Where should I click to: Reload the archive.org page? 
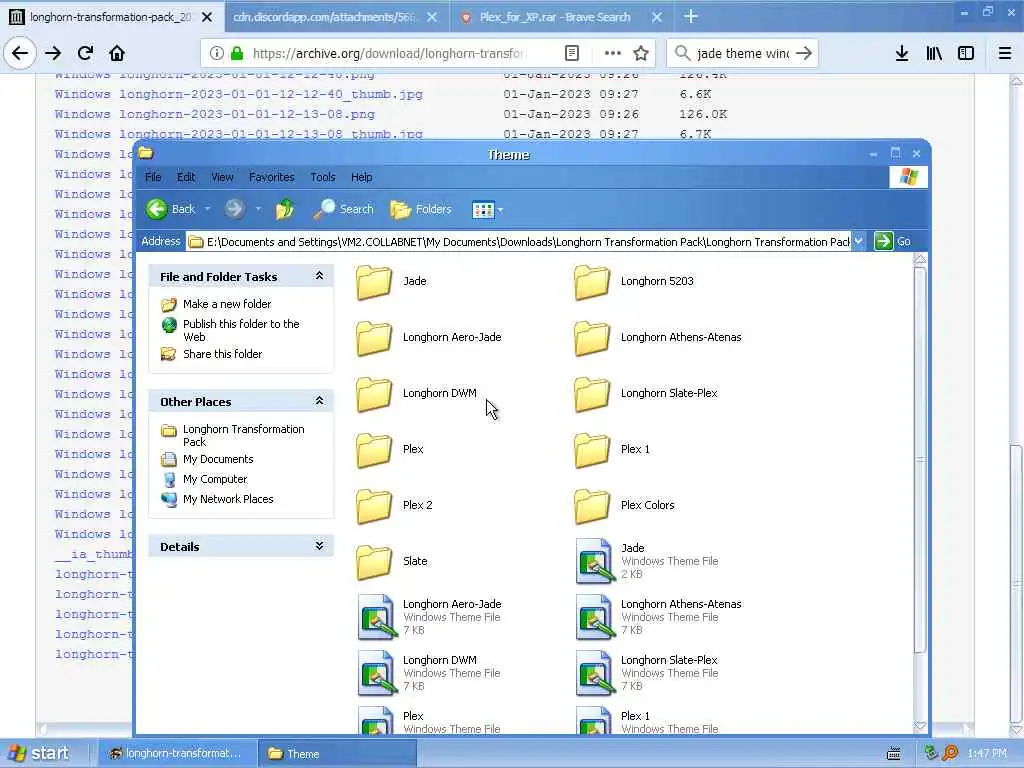coord(85,53)
